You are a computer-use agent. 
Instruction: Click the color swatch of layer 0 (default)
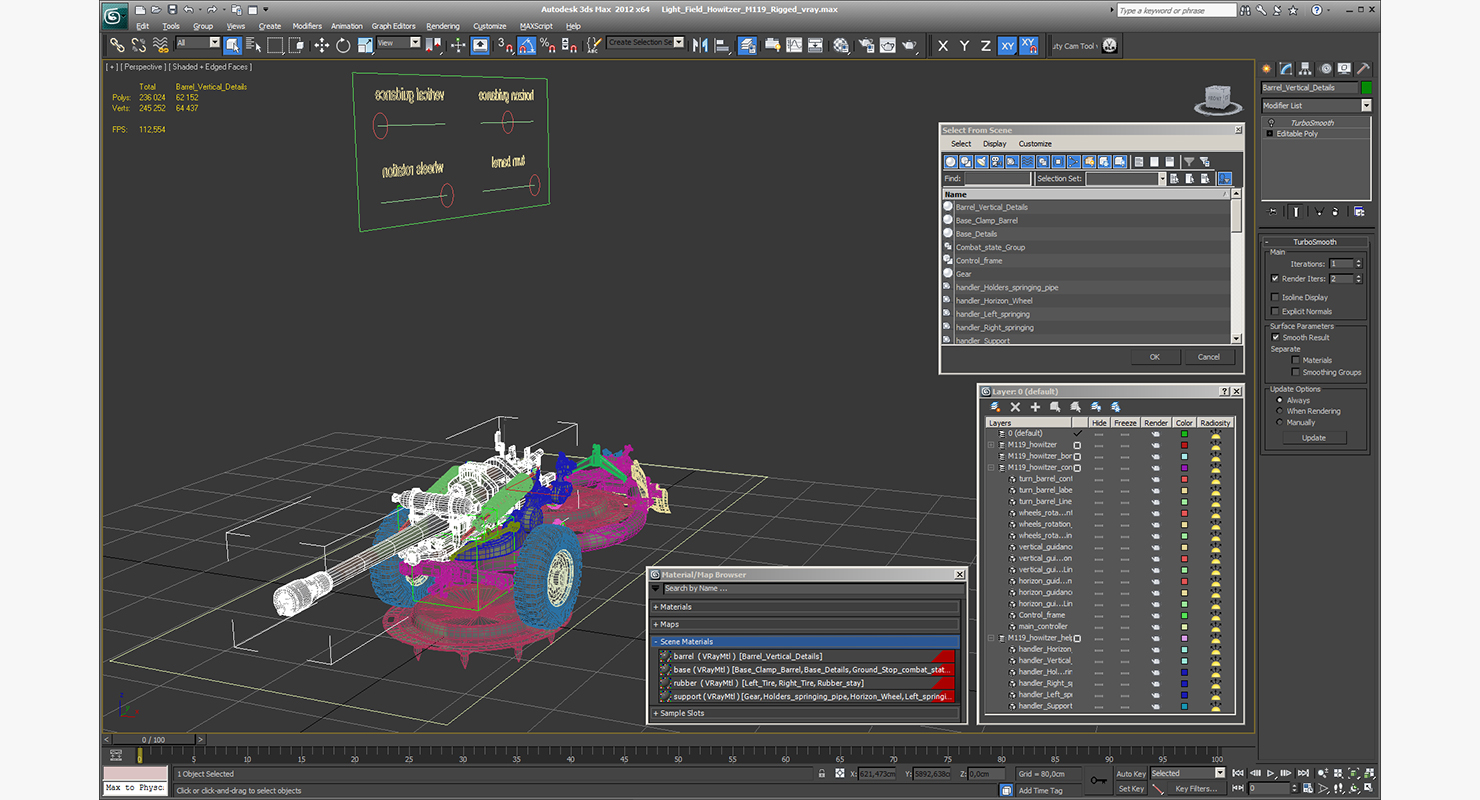point(1184,433)
